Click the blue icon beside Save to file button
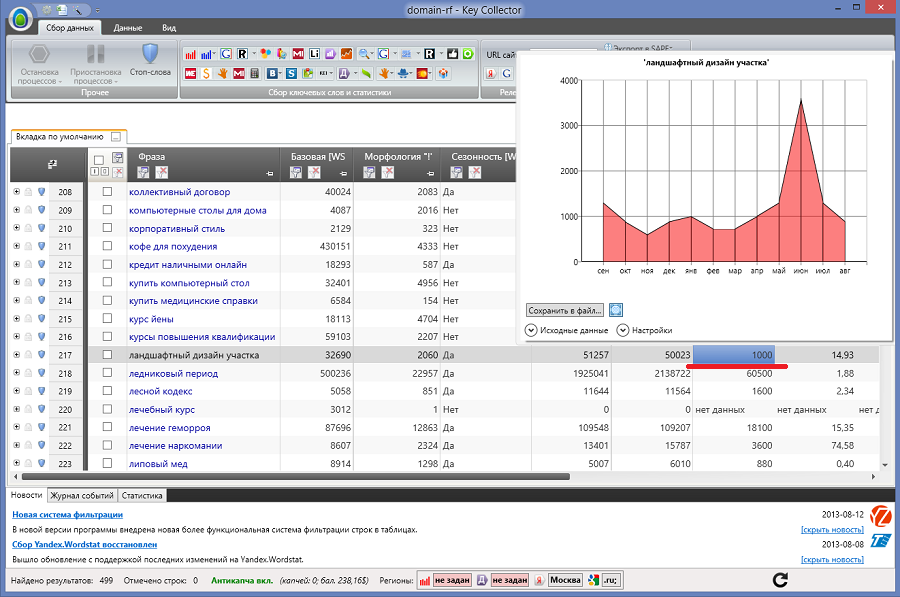 point(616,310)
